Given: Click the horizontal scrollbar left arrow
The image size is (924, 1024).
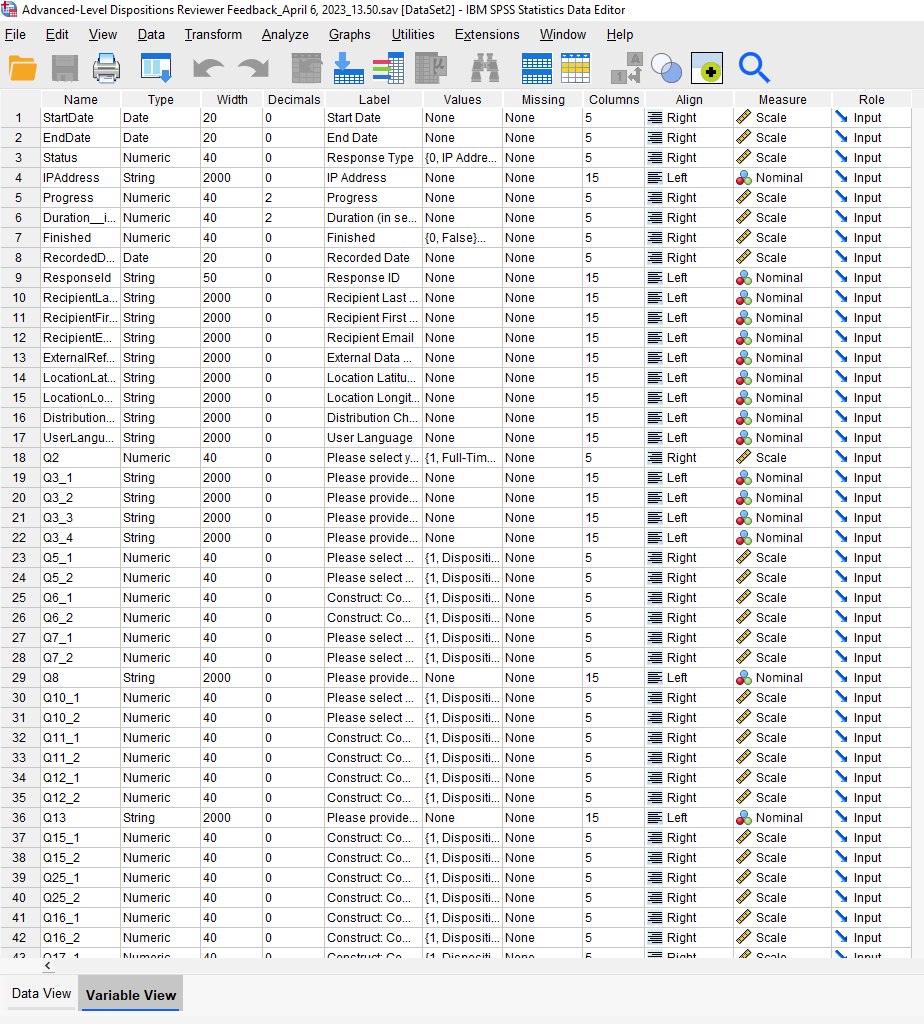Looking at the screenshot, I should point(48,965).
